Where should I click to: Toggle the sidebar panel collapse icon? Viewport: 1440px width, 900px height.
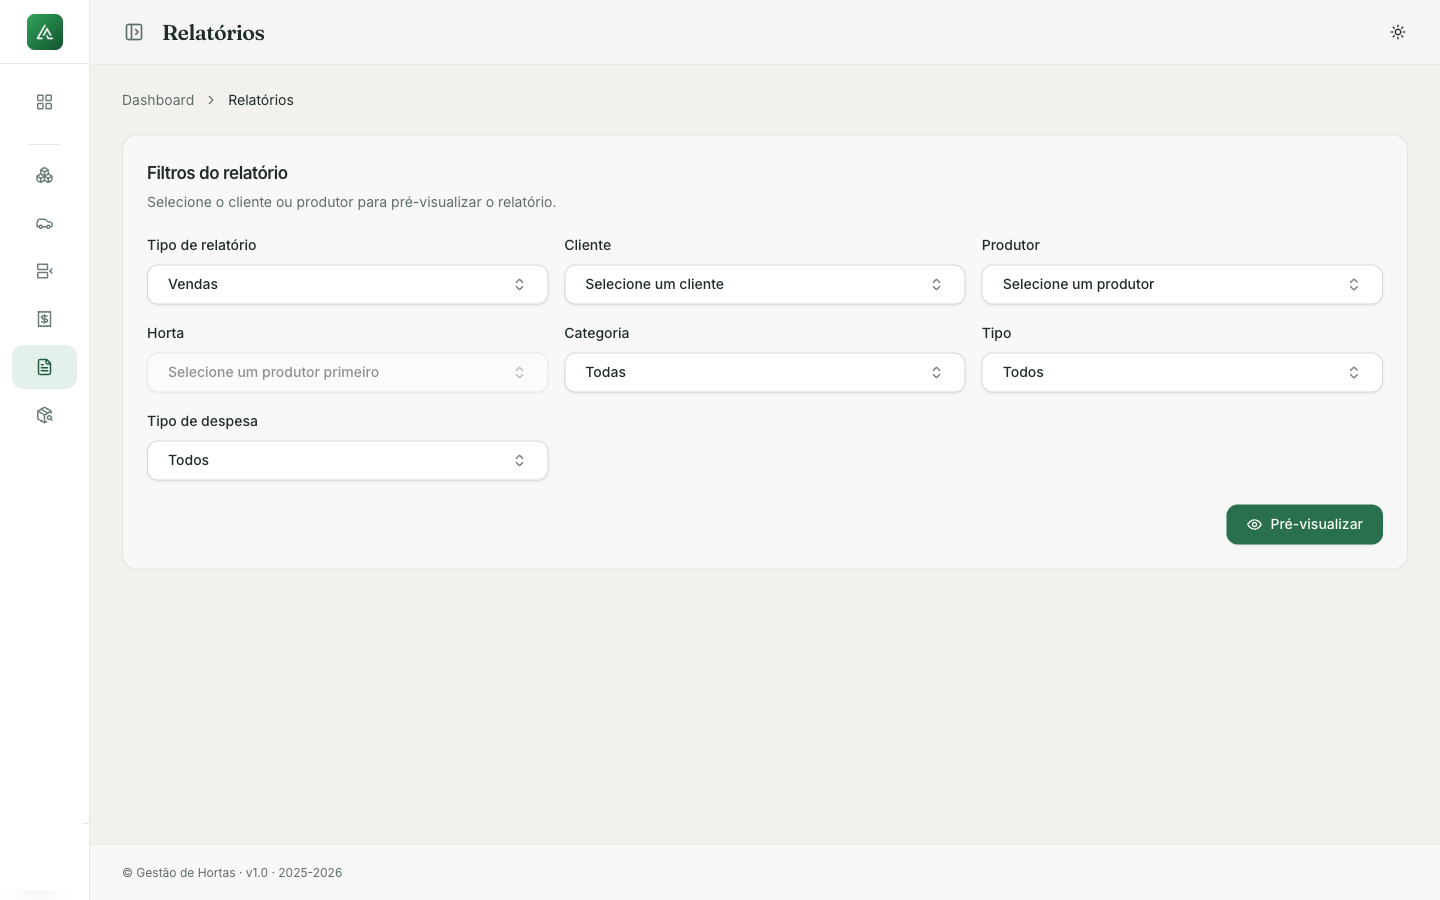coord(134,32)
